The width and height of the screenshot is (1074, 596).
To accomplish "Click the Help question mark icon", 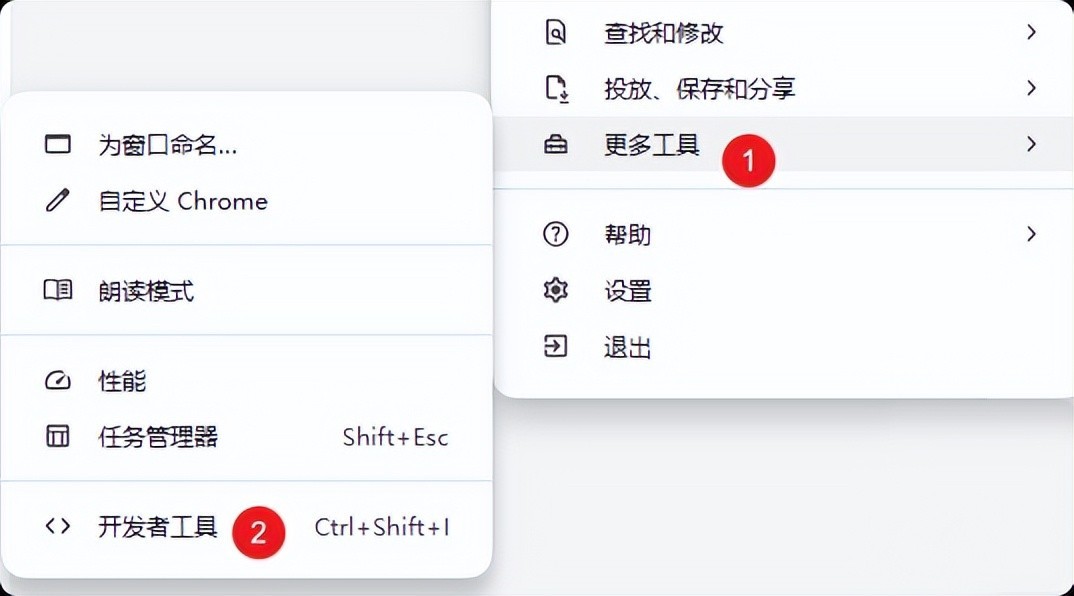I will [x=555, y=235].
